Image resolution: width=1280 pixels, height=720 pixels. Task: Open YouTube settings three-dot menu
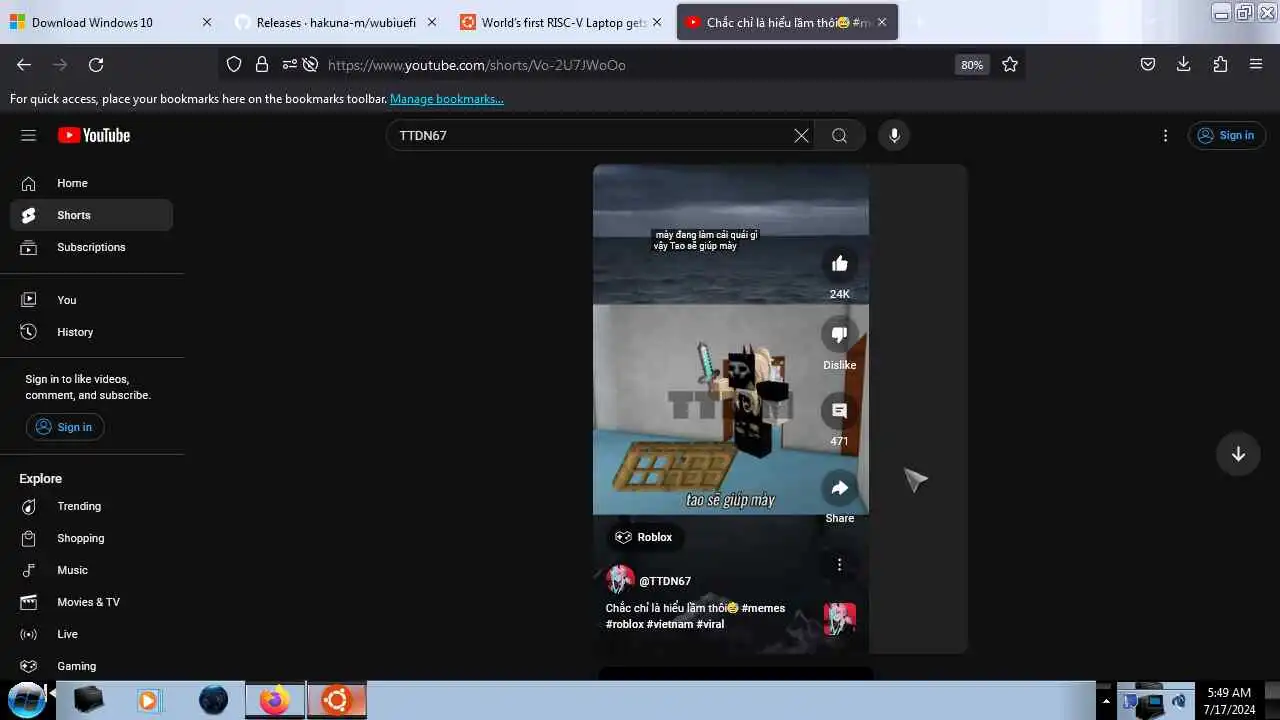[1165, 135]
